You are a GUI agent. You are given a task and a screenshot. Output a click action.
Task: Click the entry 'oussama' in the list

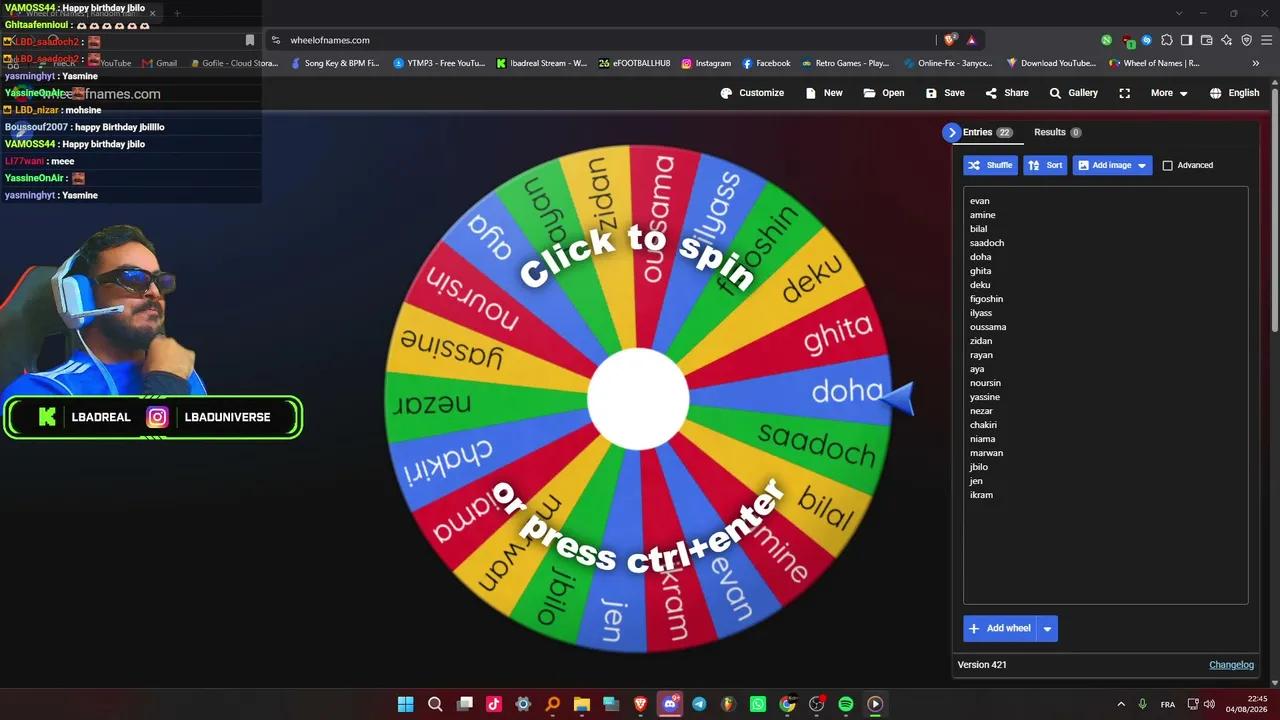[x=988, y=327]
